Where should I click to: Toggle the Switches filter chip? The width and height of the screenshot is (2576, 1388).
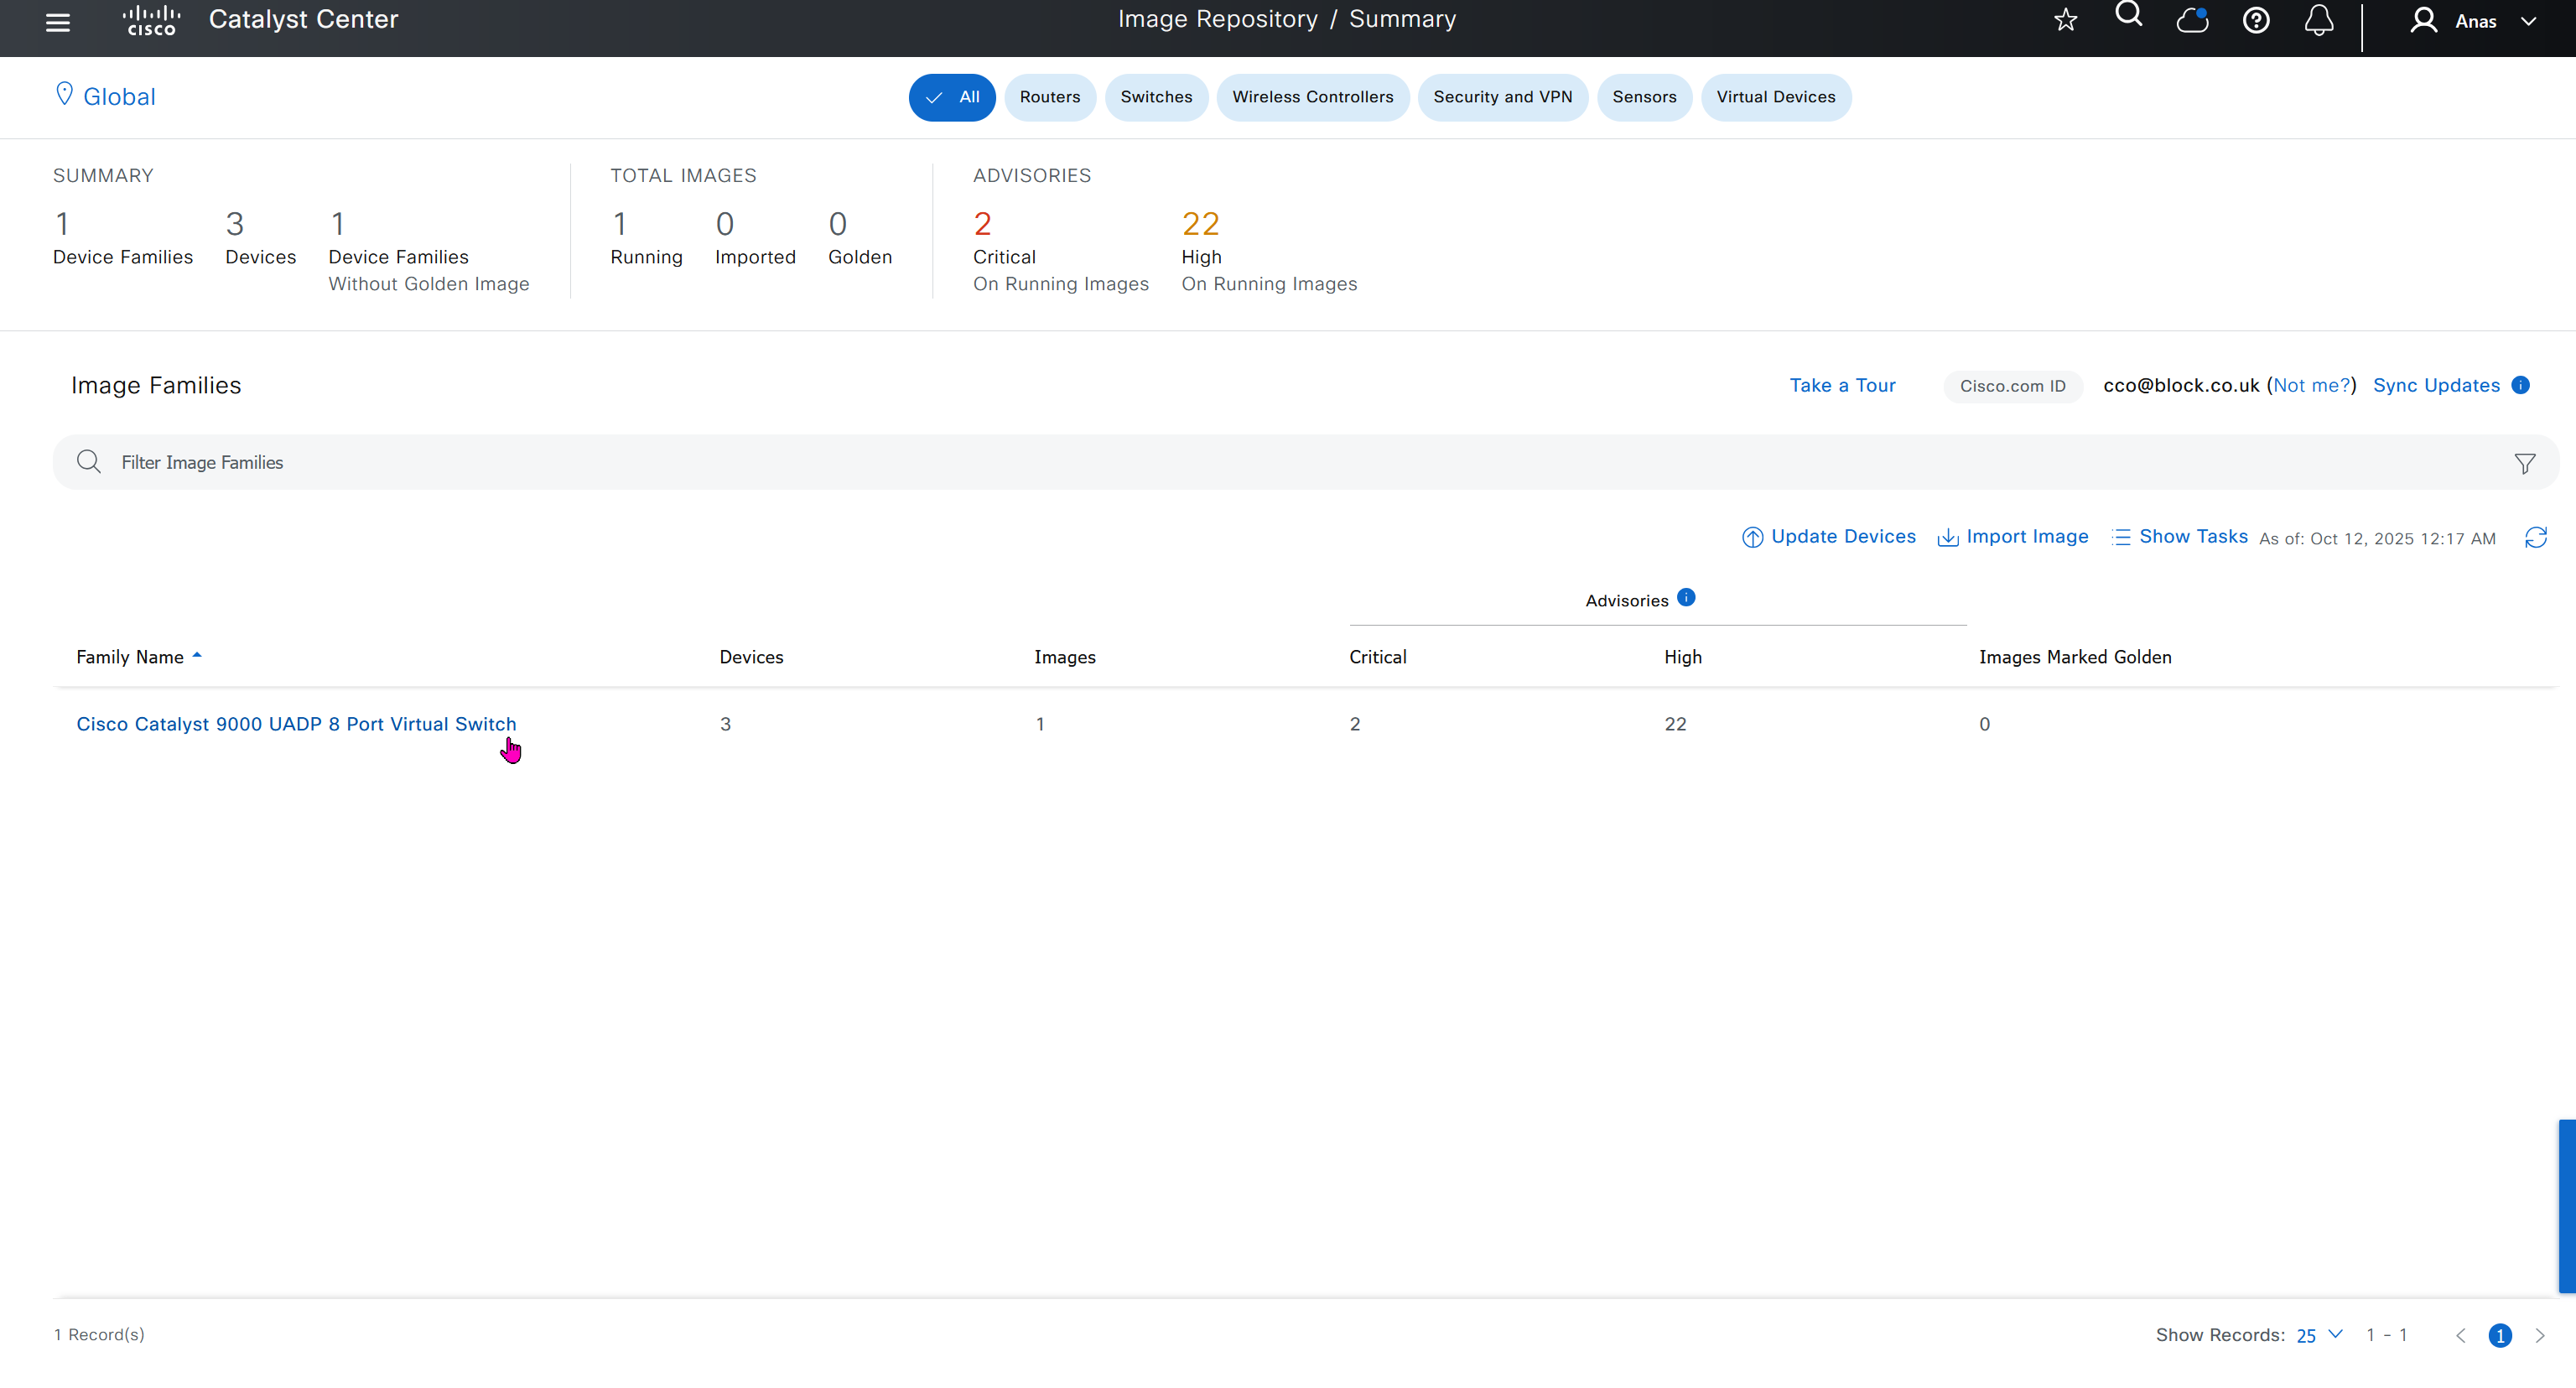tap(1156, 97)
